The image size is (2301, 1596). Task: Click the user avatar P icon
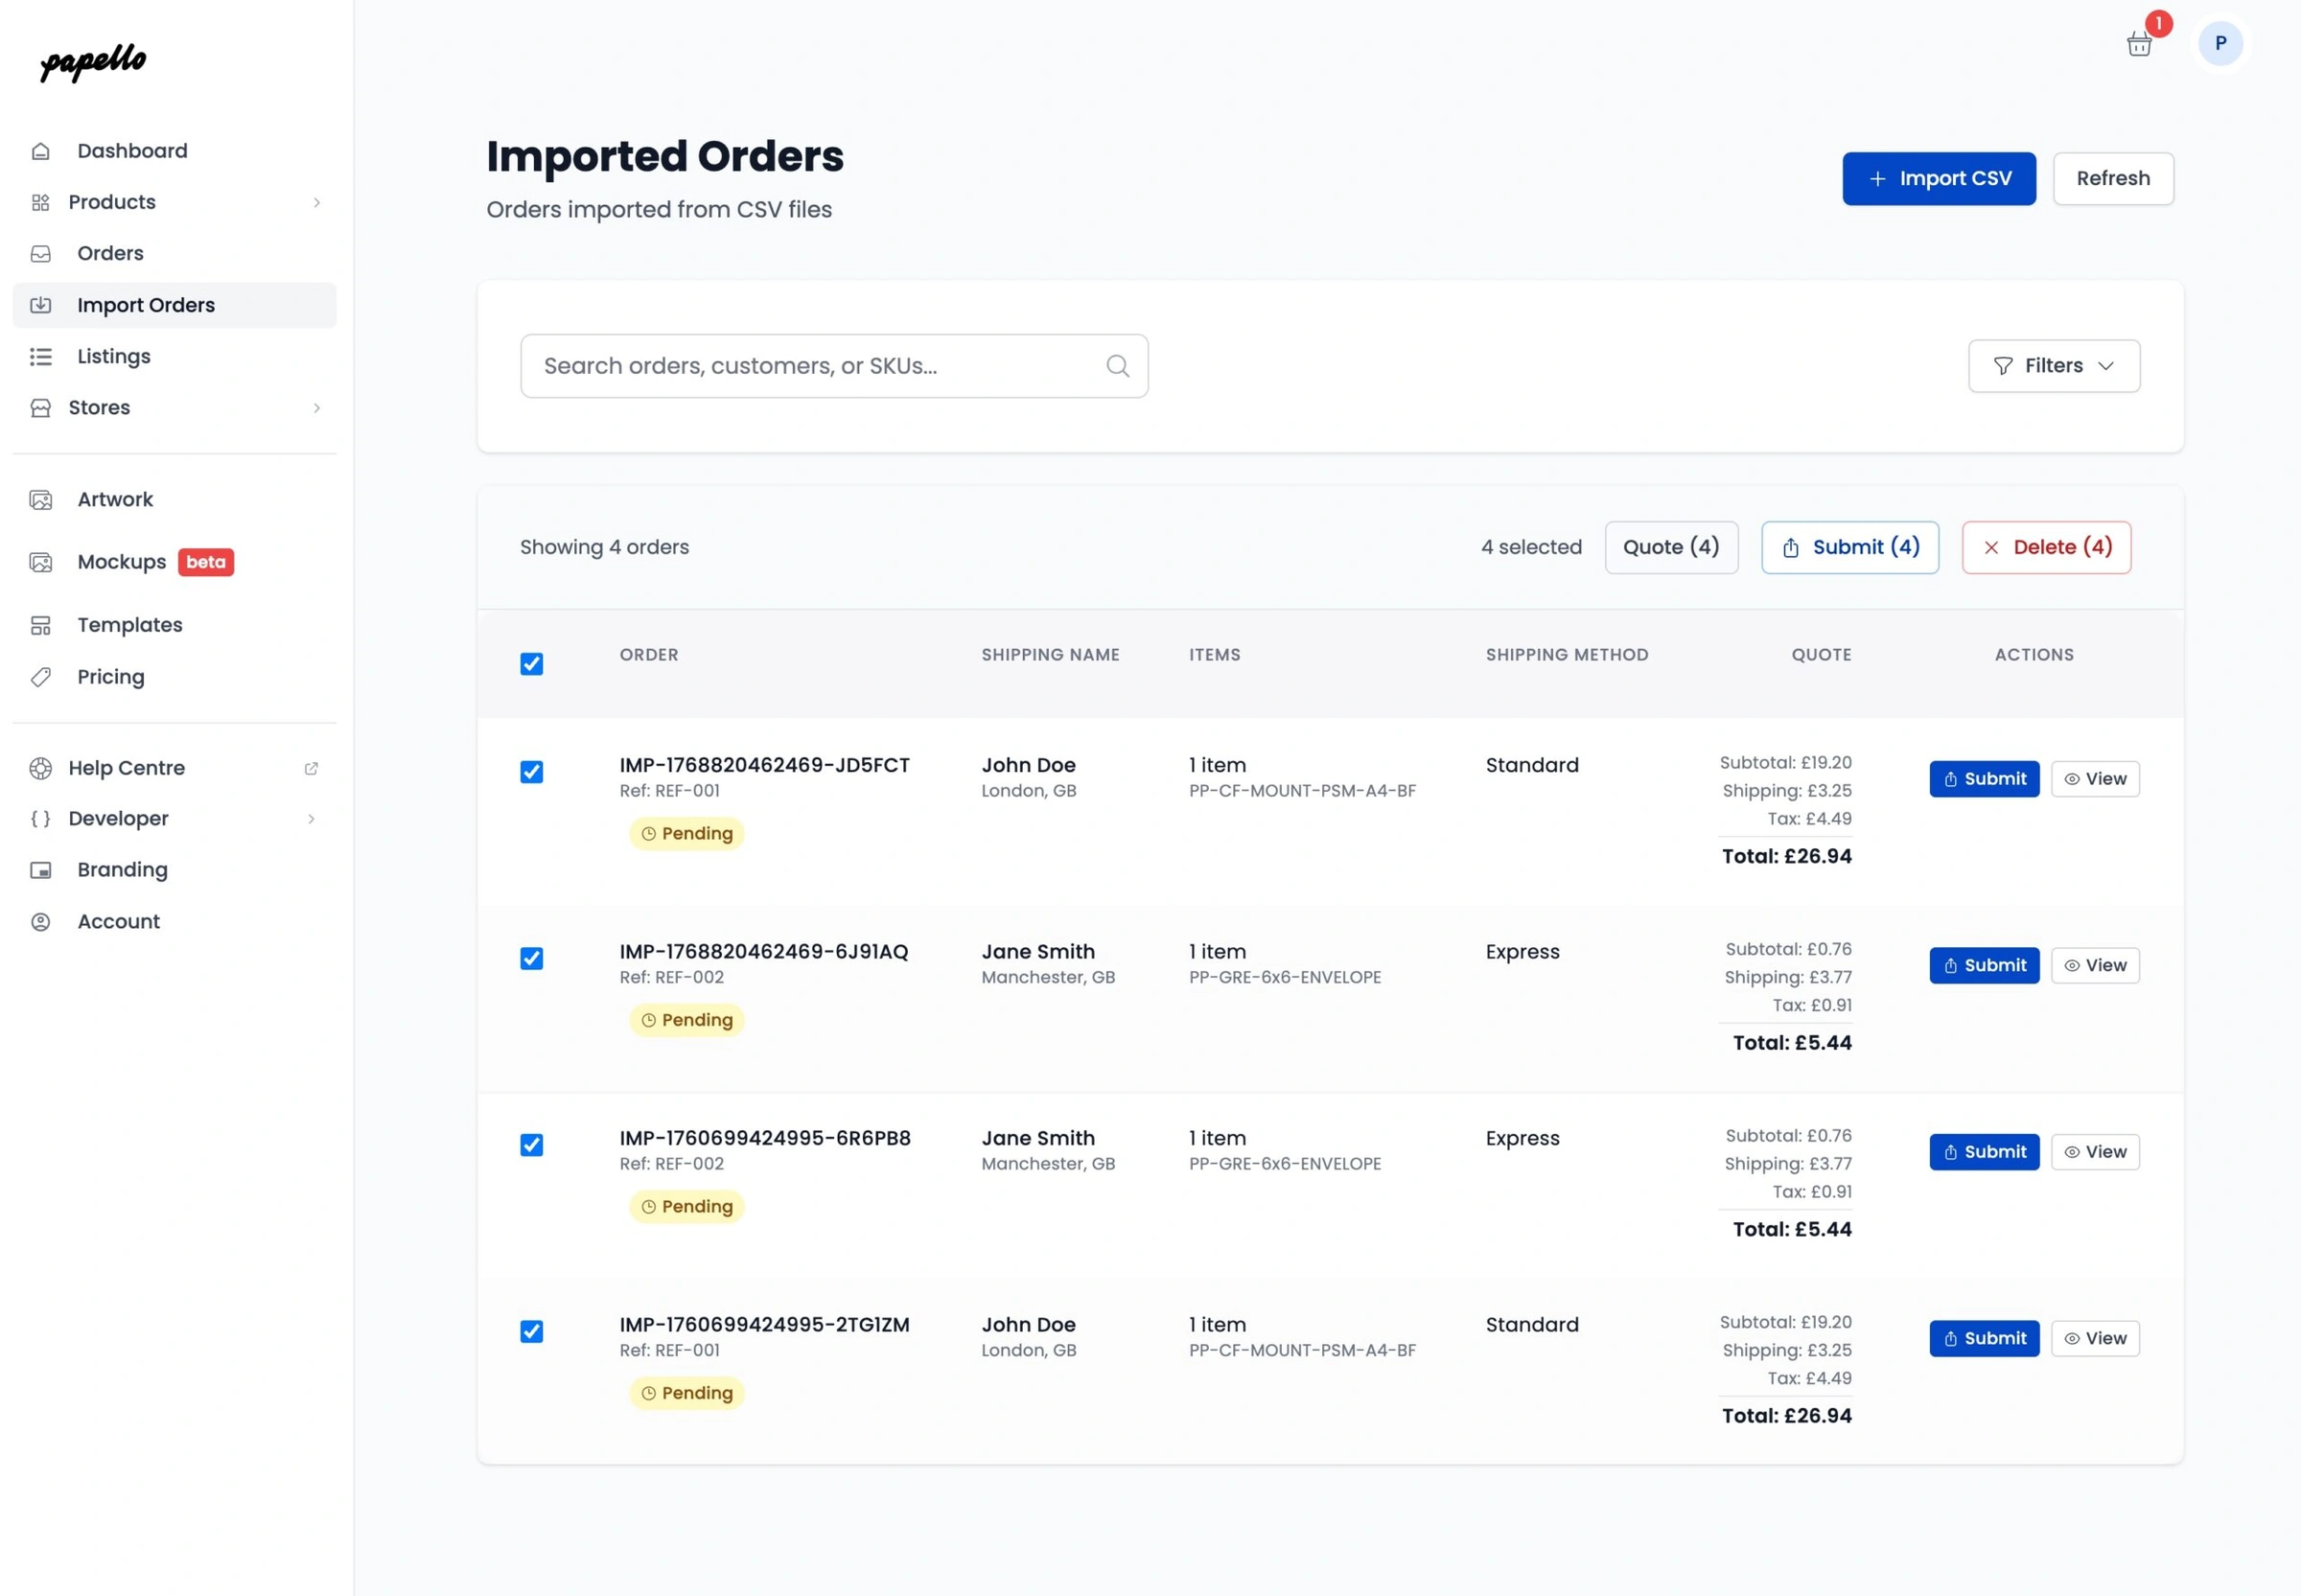point(2220,43)
